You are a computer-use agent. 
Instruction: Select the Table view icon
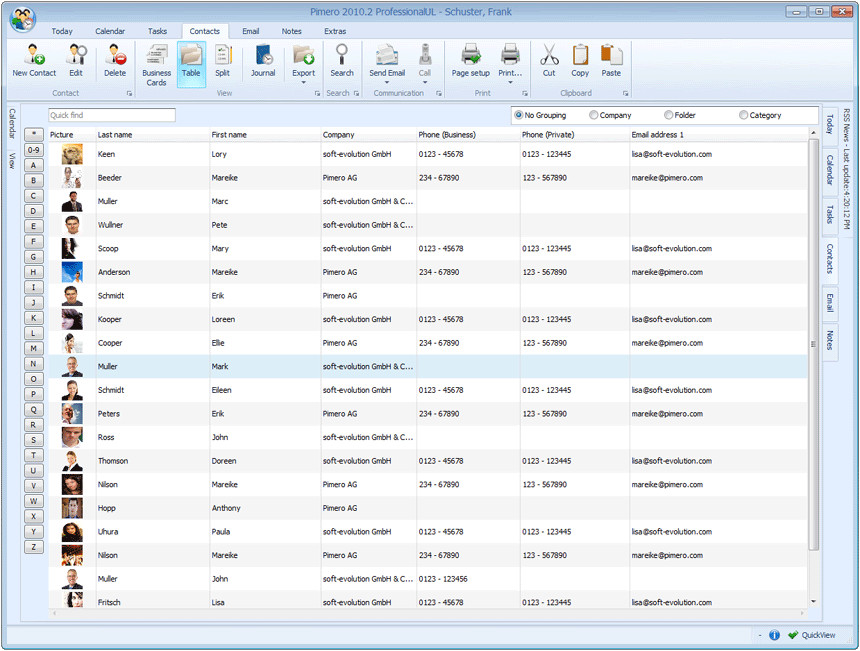point(191,55)
